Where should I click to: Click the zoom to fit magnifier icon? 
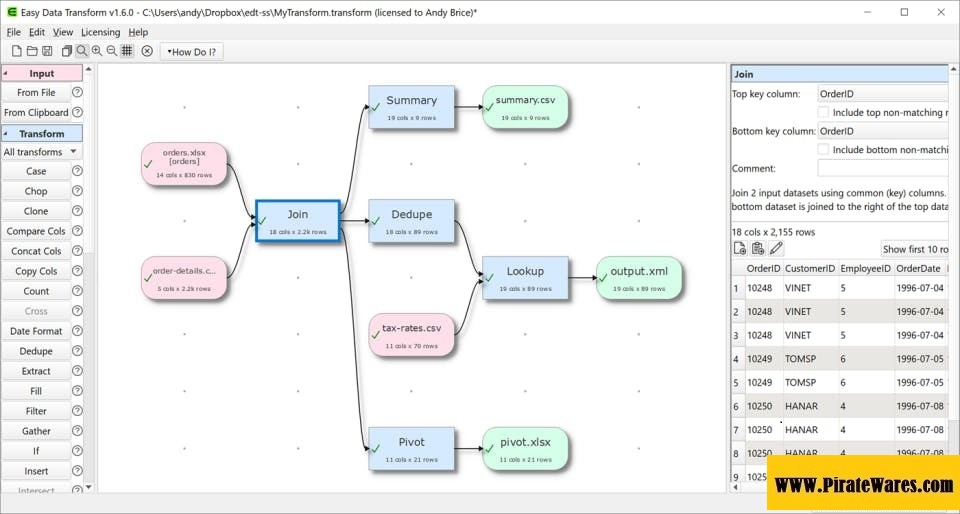pyautogui.click(x=81, y=51)
